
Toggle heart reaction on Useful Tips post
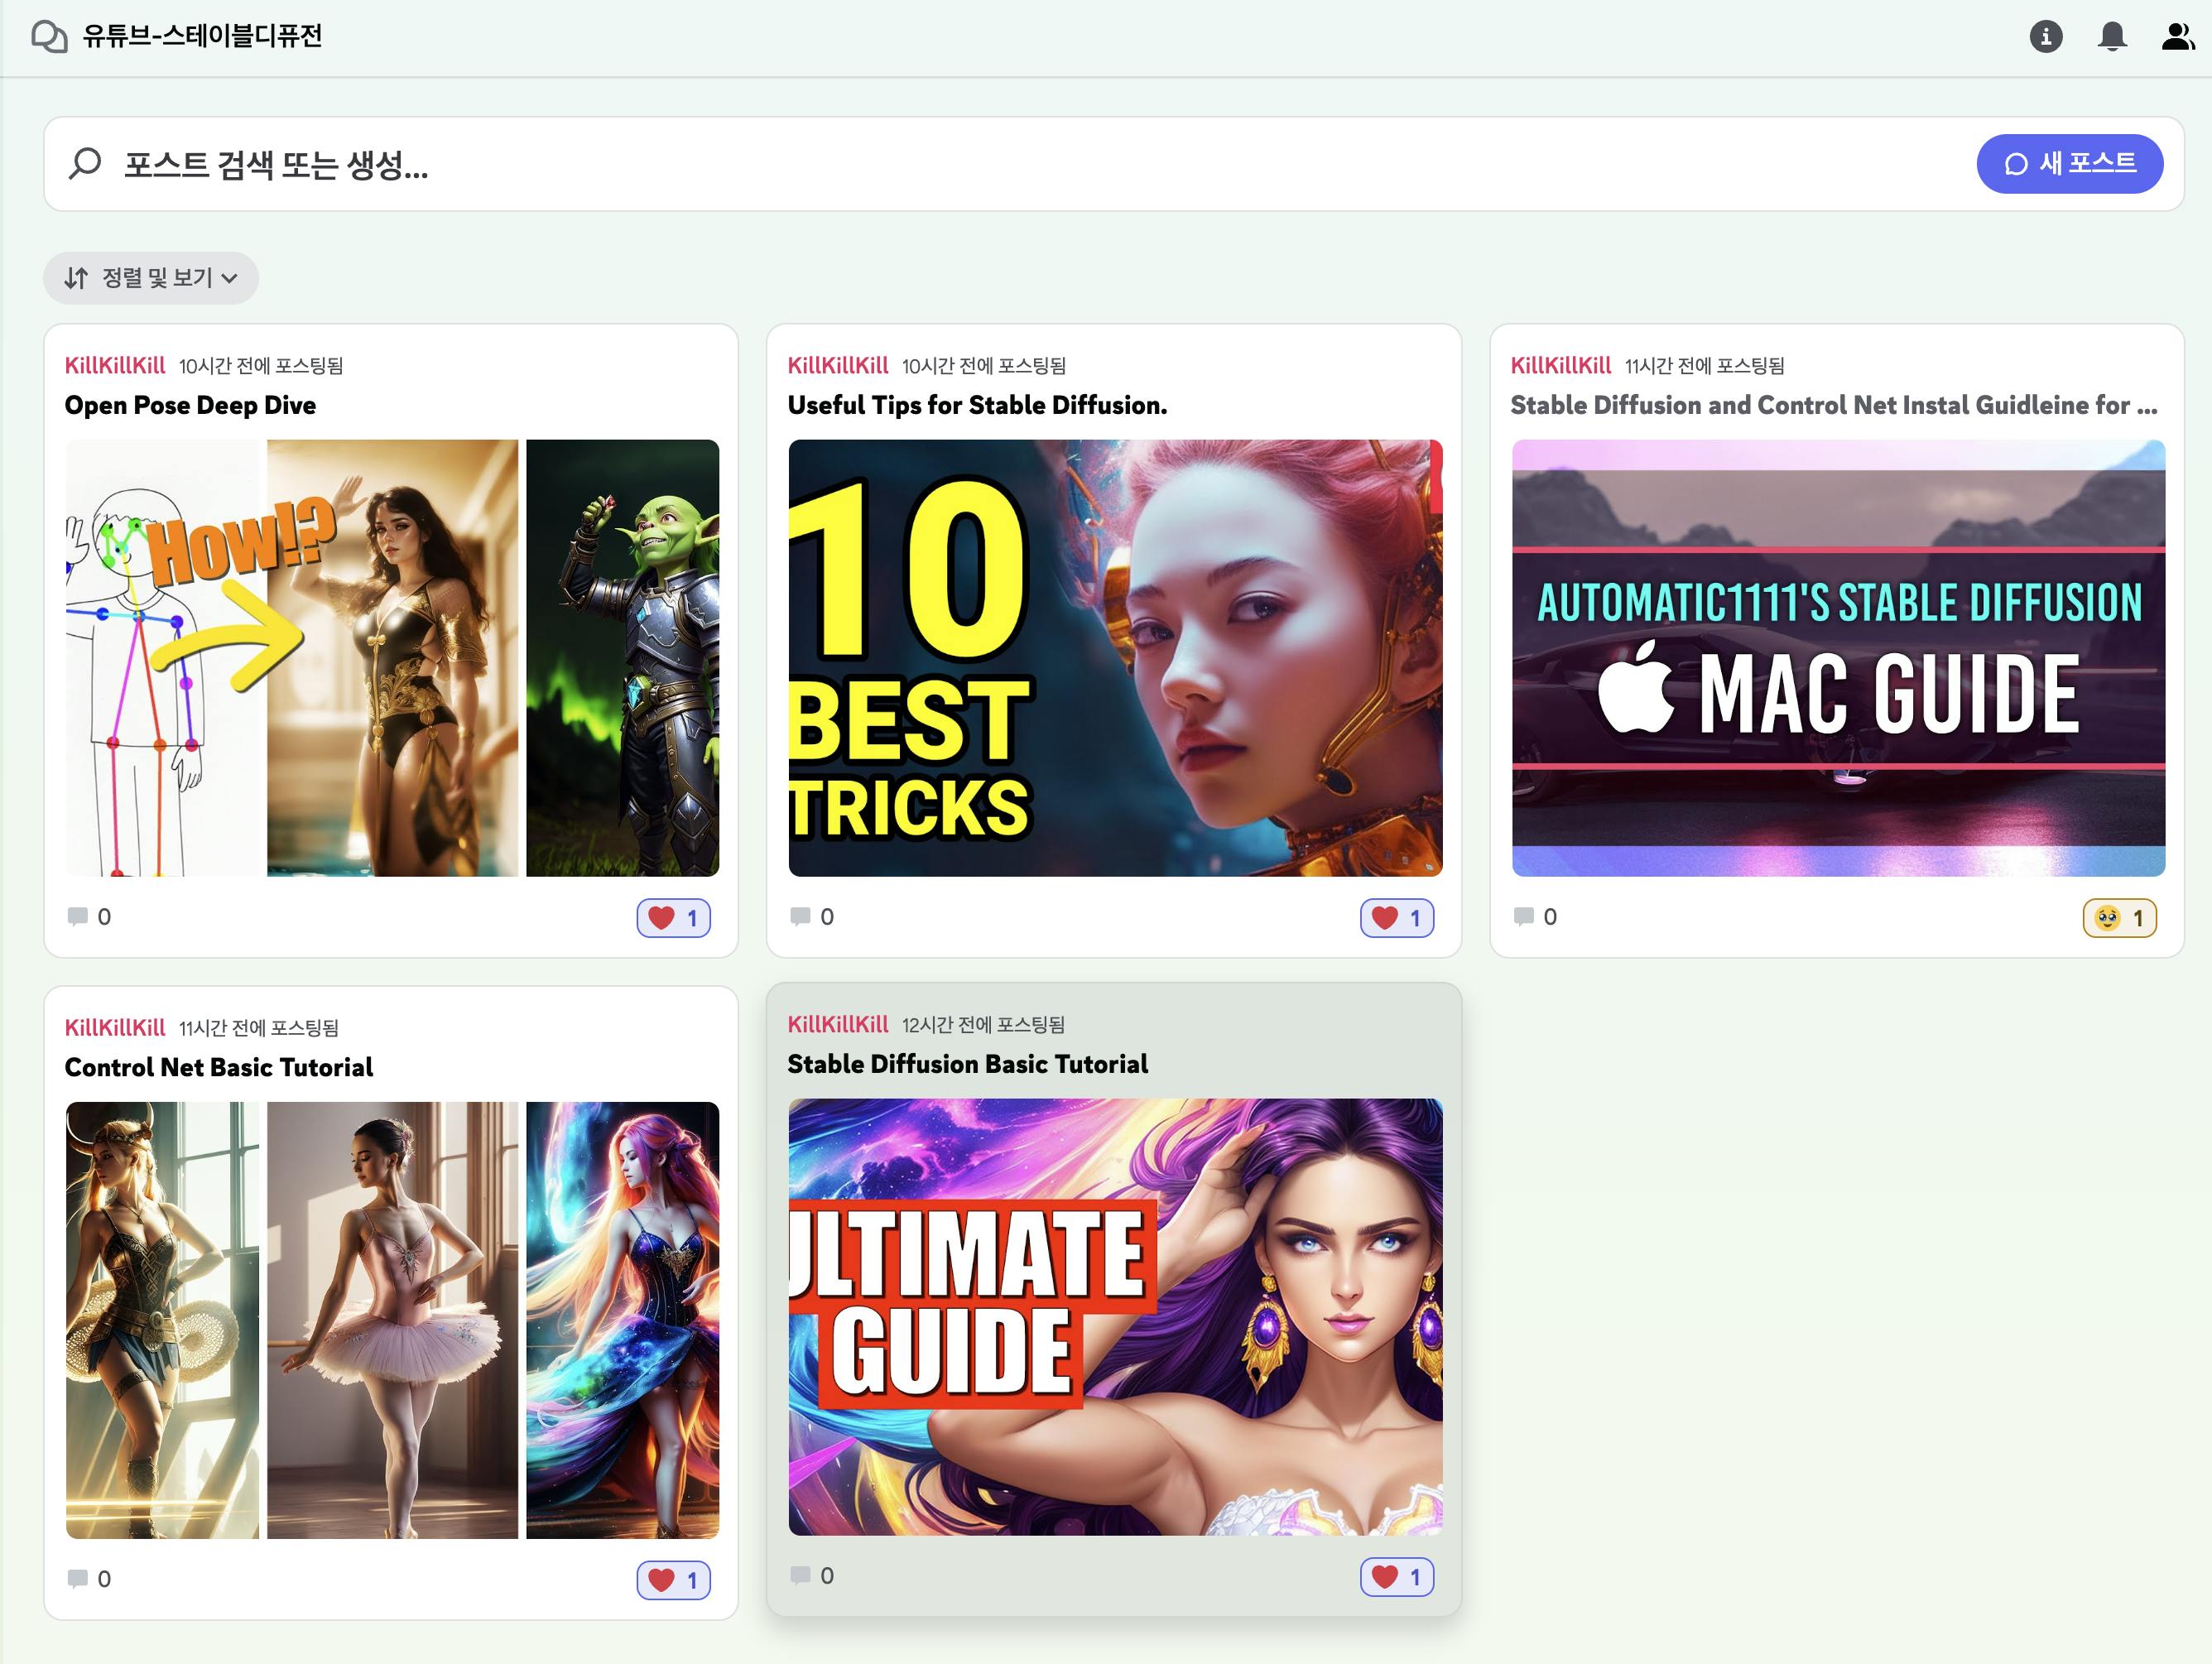pos(1397,918)
